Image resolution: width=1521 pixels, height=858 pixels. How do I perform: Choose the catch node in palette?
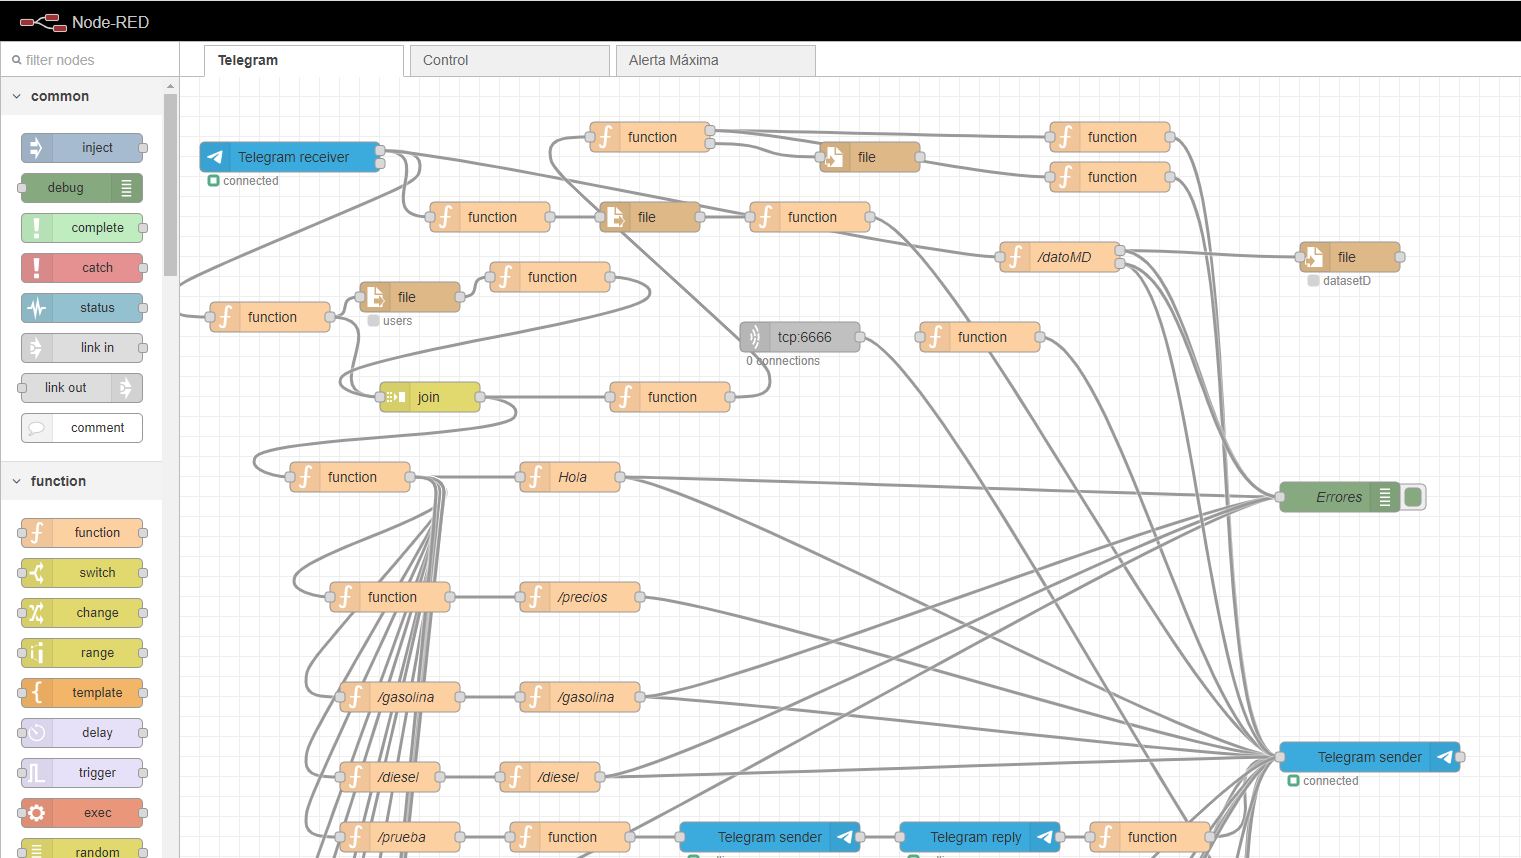pos(82,268)
